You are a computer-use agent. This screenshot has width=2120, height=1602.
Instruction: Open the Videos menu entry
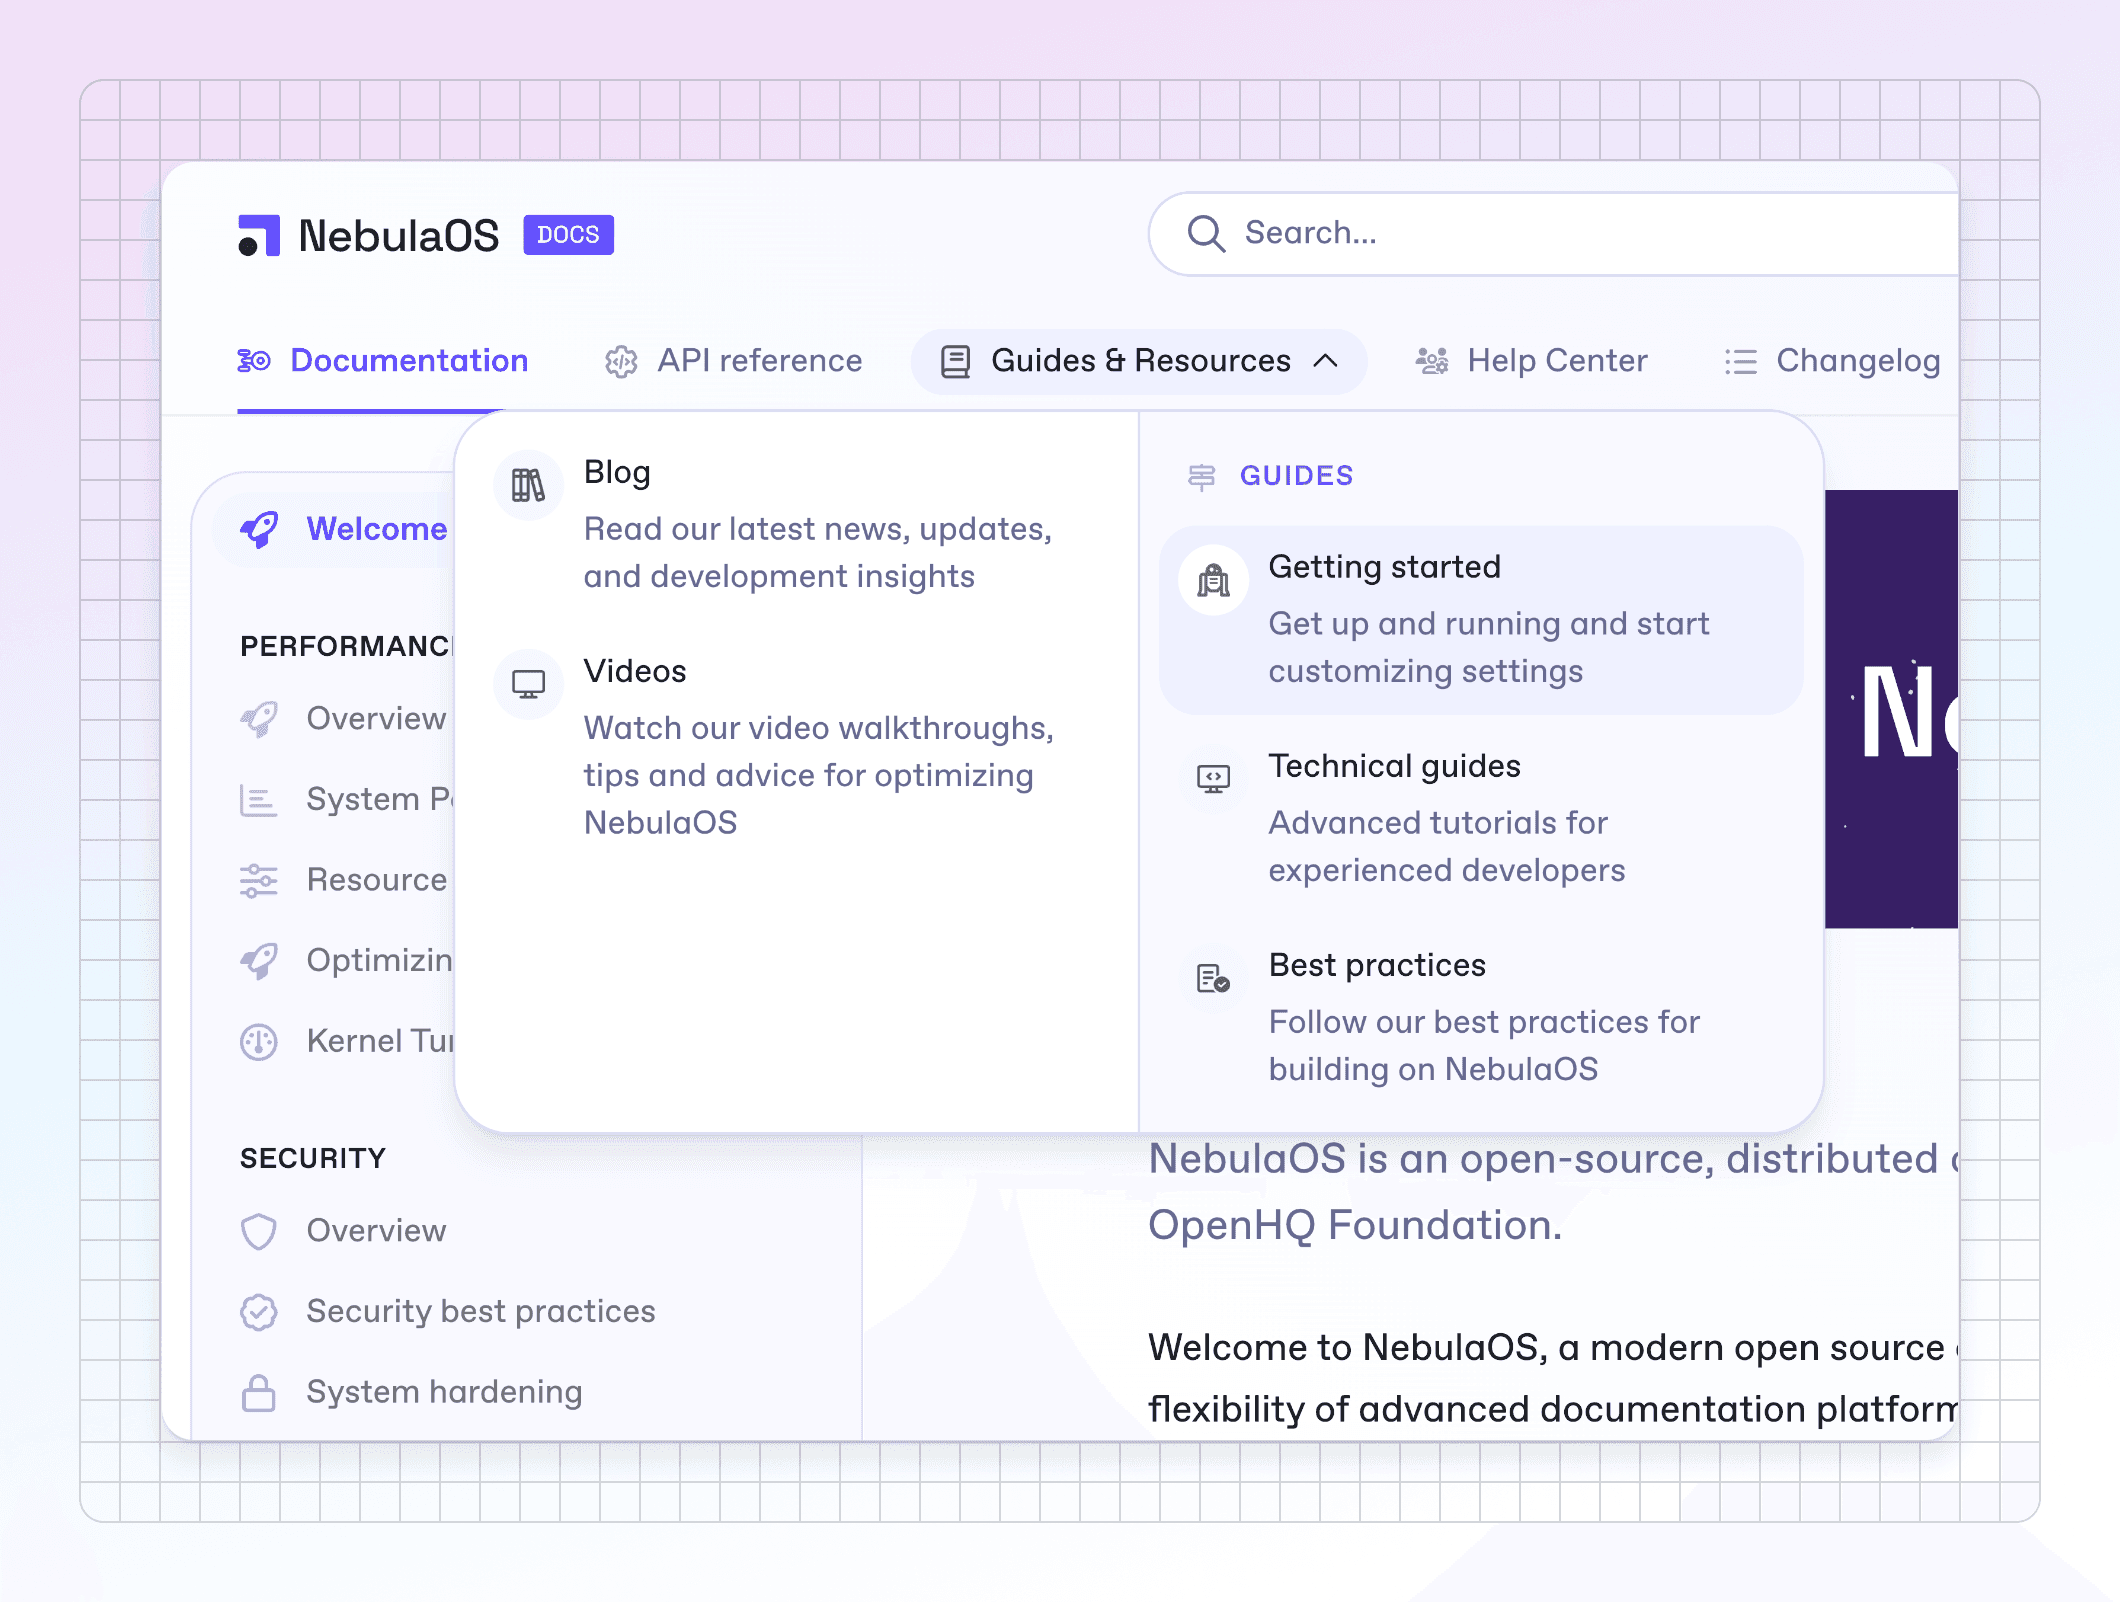(797, 747)
